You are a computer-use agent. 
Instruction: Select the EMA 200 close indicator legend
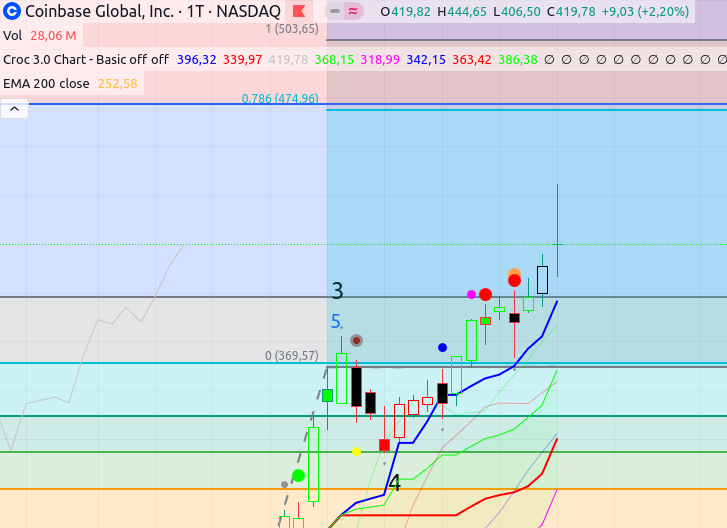pos(46,83)
